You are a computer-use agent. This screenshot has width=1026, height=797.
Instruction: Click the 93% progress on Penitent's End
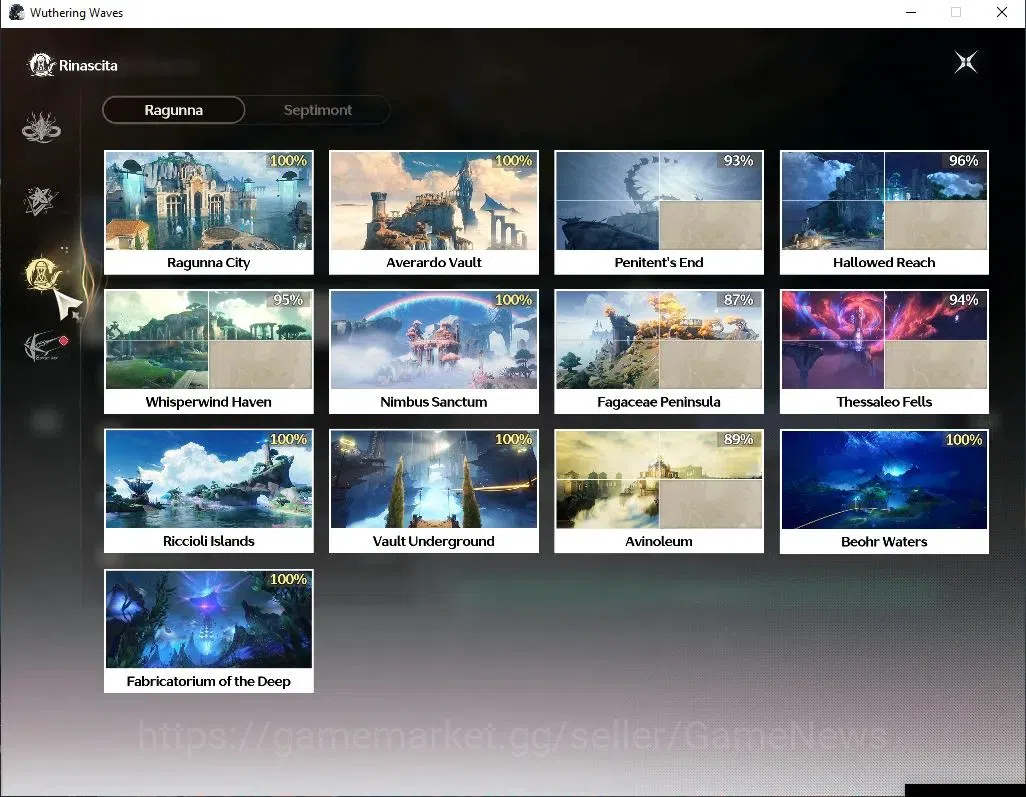click(x=738, y=160)
